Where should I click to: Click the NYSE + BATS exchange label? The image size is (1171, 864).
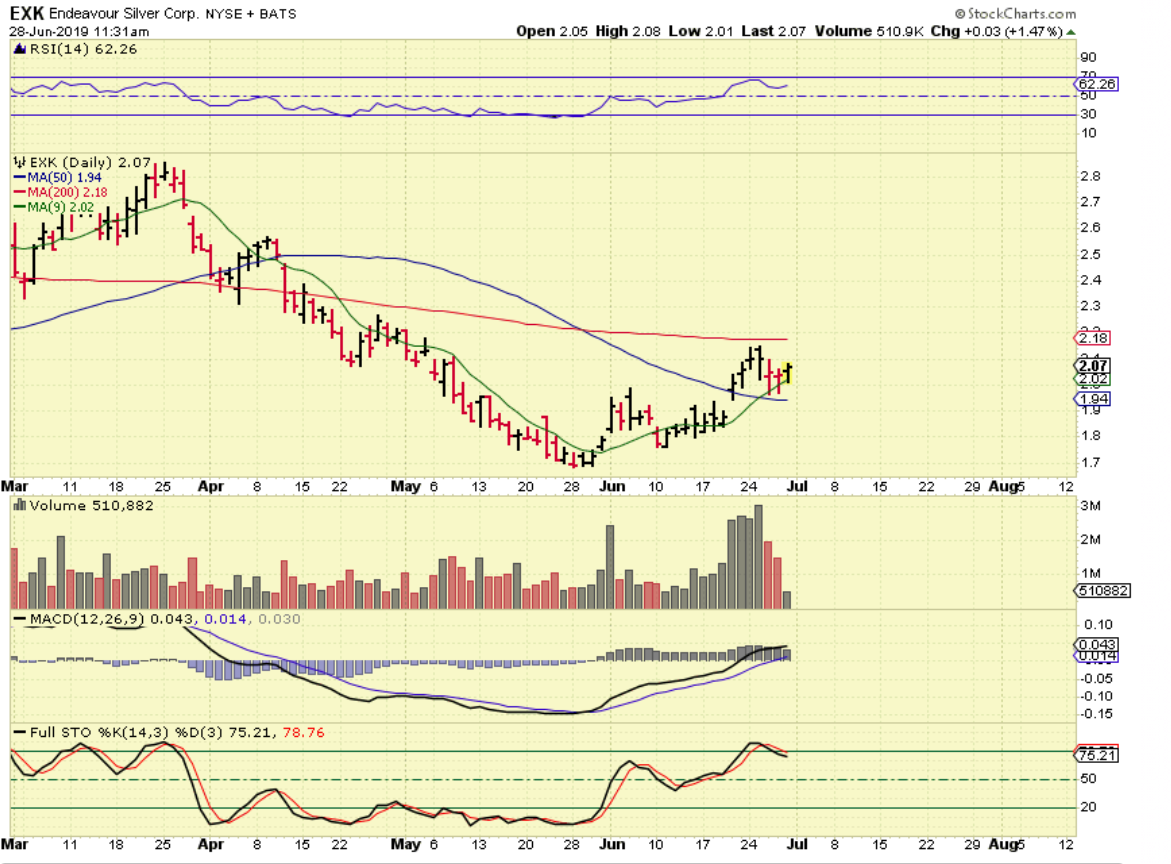pos(251,14)
